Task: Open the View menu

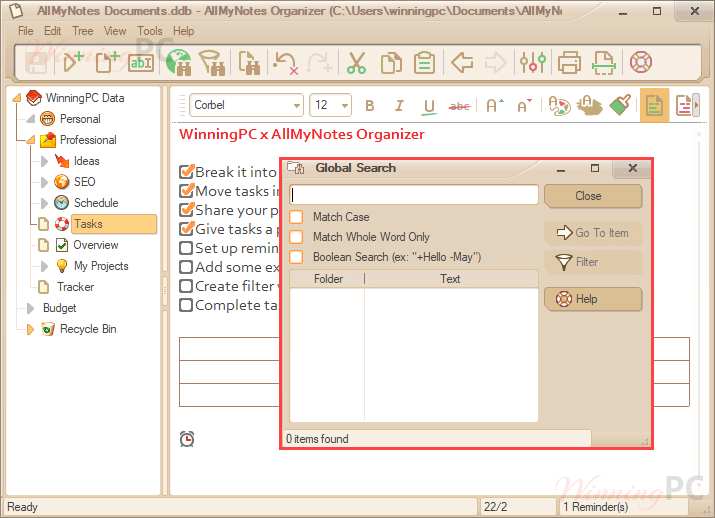Action: pos(115,31)
